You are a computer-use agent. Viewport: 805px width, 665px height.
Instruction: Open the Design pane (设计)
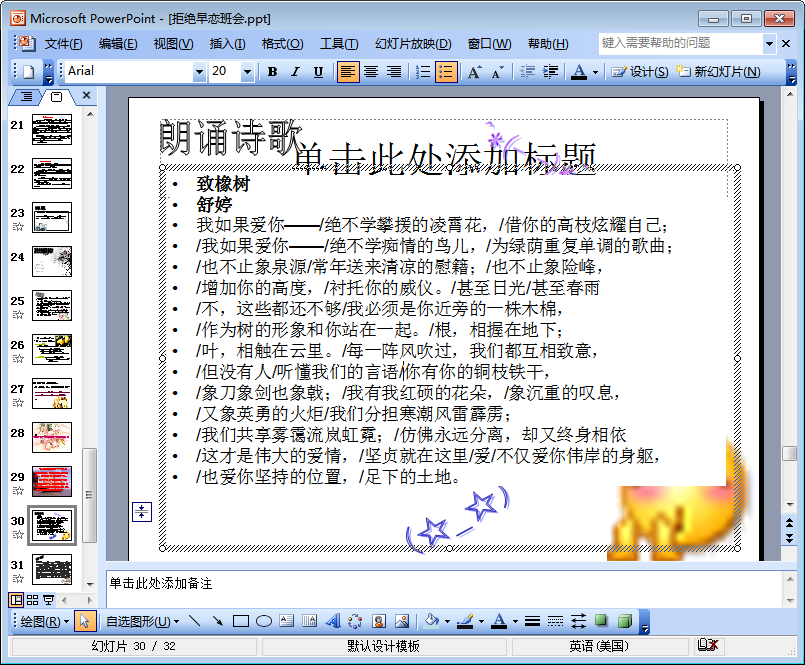pos(640,72)
